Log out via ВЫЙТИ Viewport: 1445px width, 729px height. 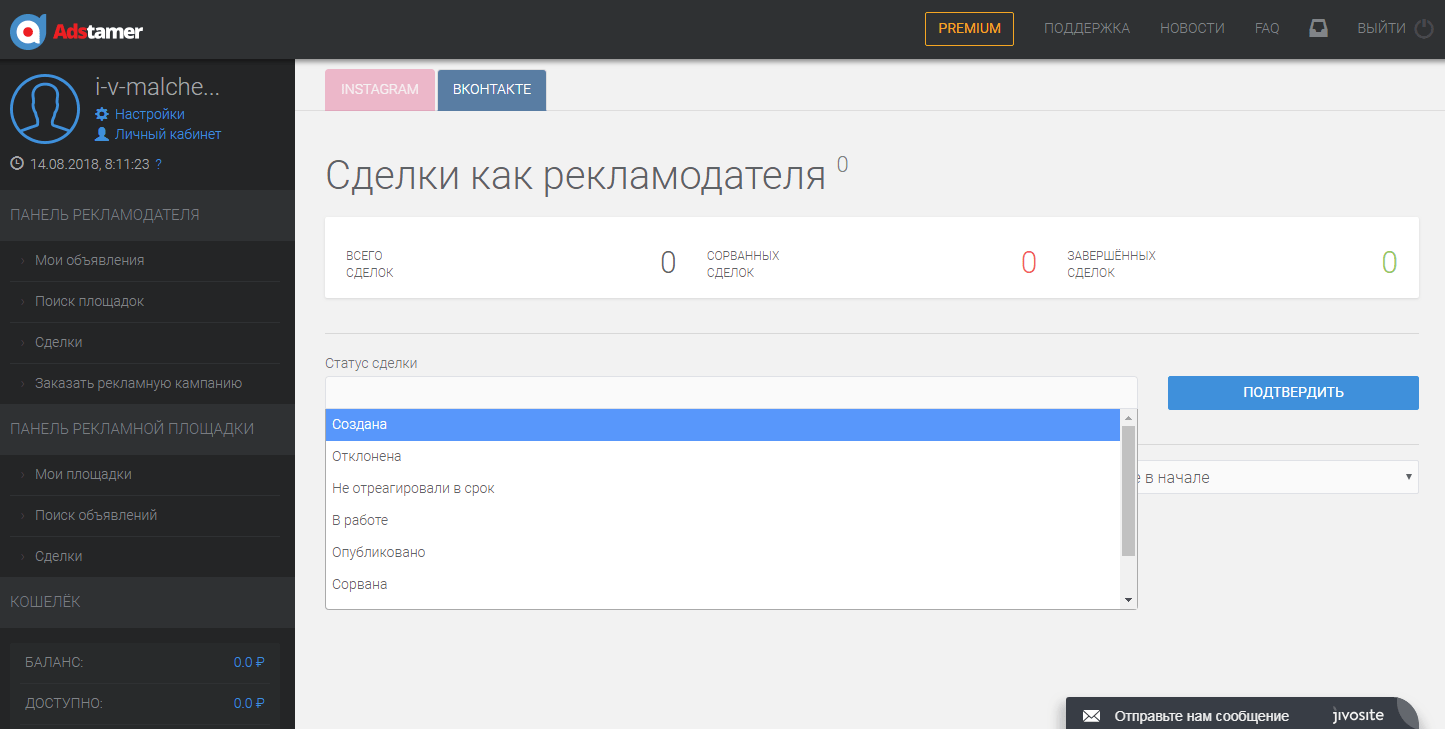(x=1381, y=29)
